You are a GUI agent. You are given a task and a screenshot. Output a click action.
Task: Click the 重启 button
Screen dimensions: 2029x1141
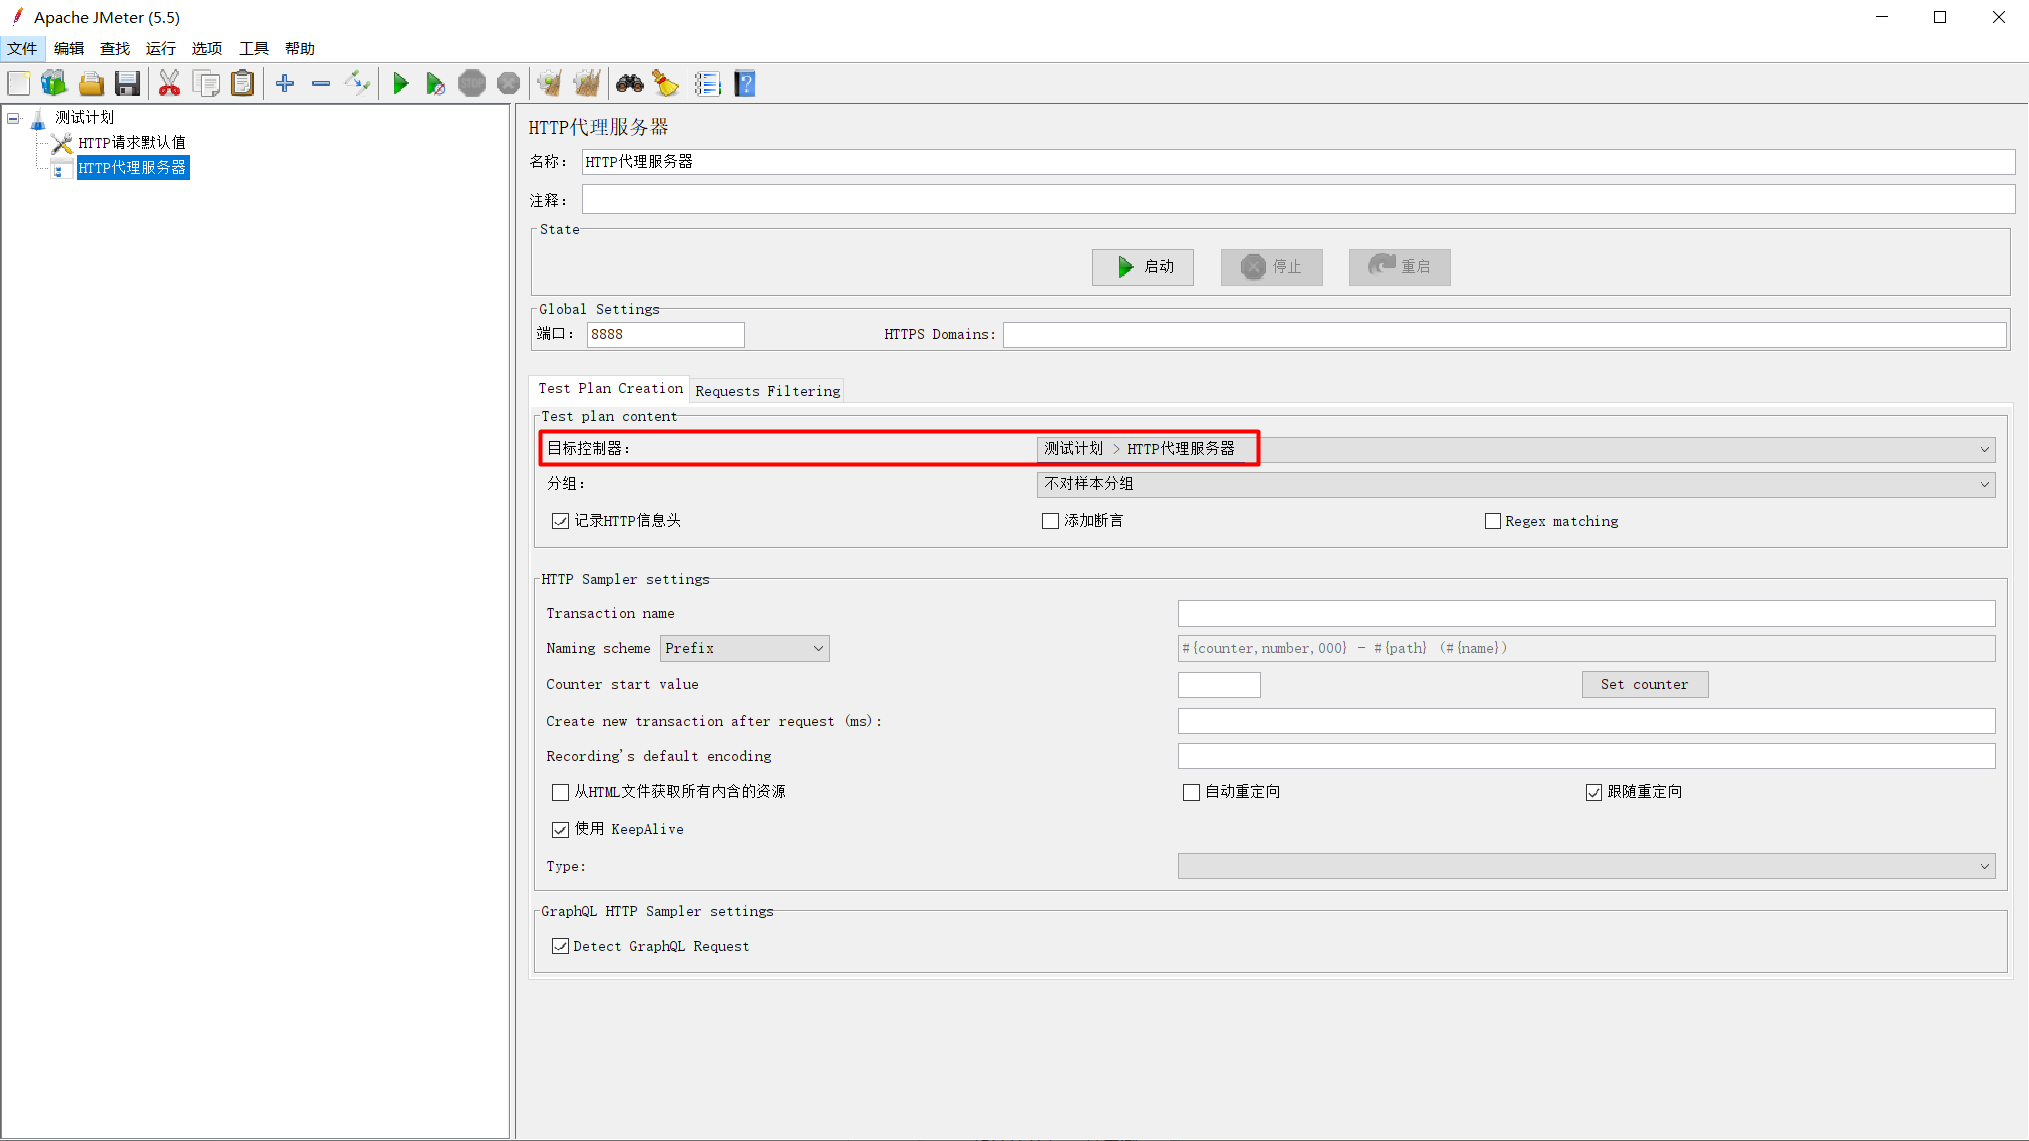1400,267
